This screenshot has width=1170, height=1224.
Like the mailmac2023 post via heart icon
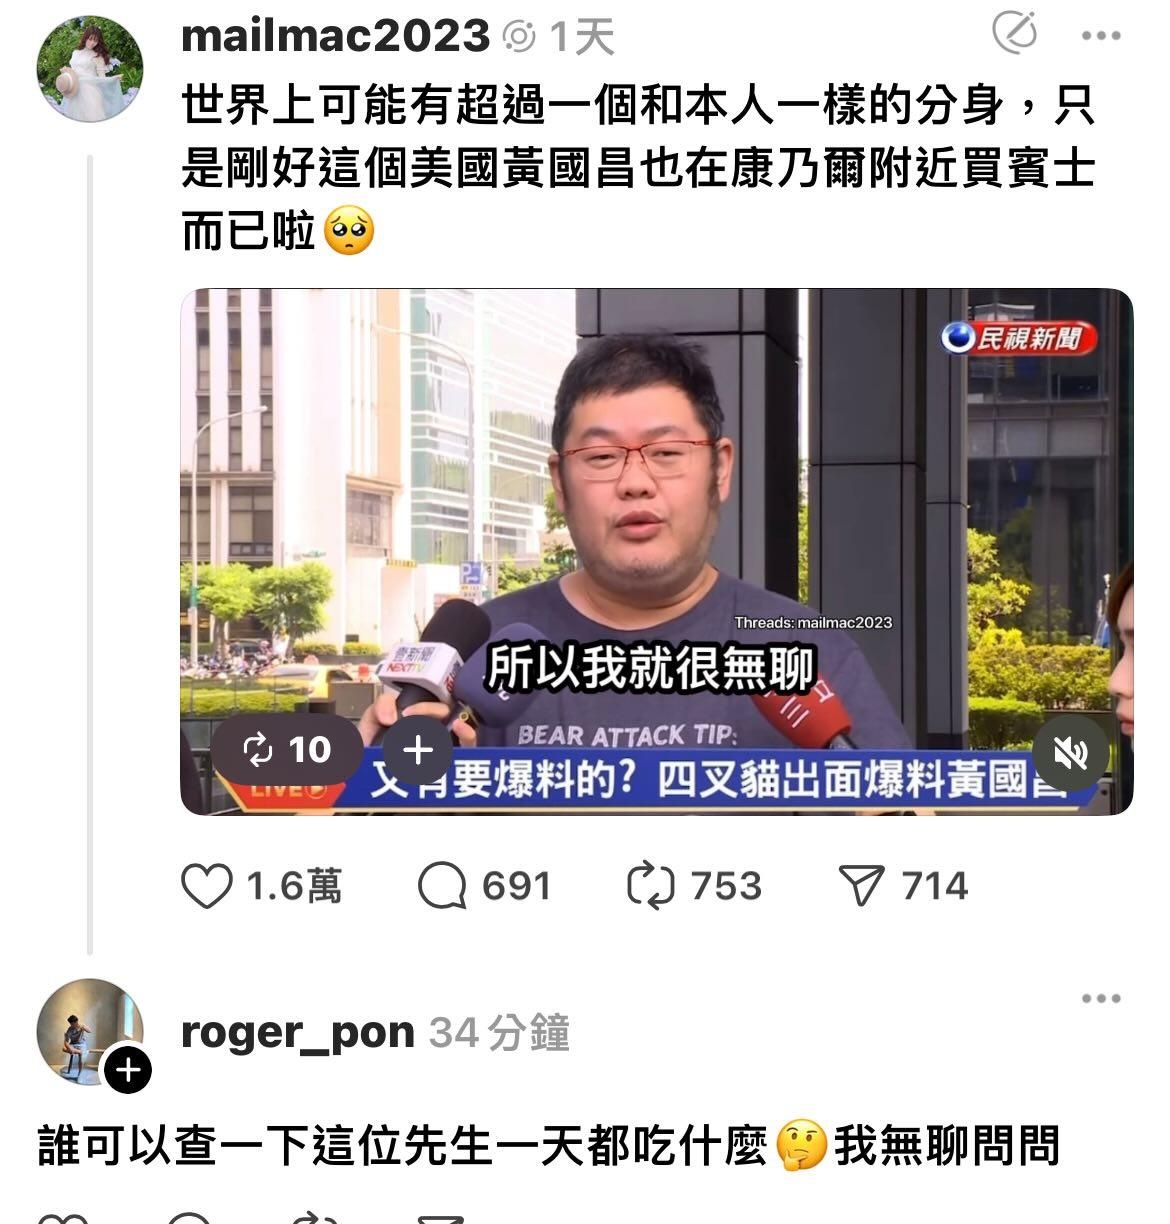(x=207, y=886)
